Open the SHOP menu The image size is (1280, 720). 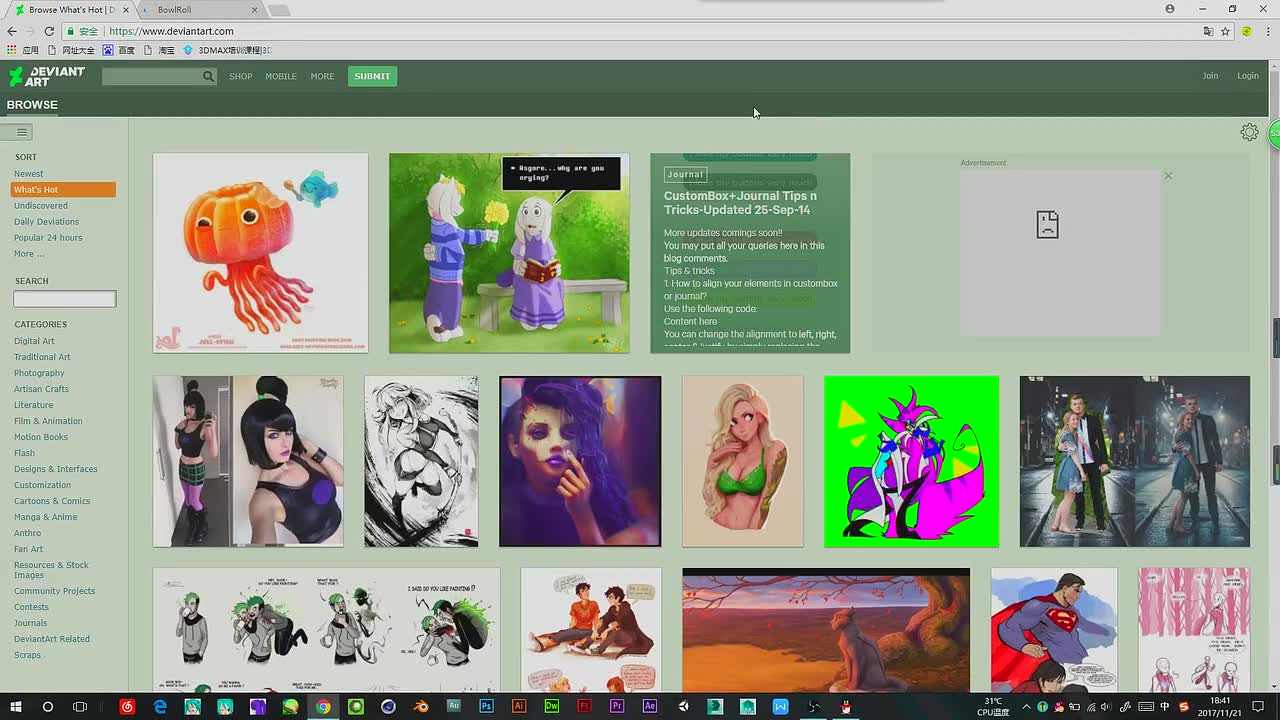point(240,76)
